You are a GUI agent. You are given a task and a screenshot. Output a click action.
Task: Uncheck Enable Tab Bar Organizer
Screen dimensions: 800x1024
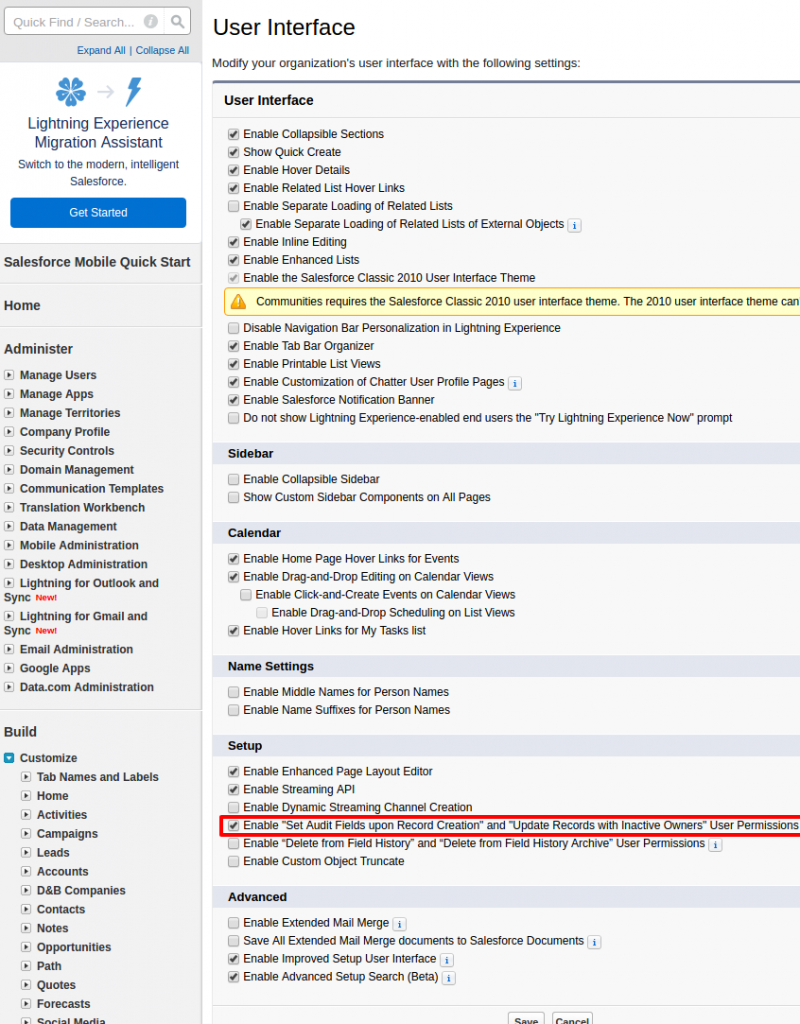point(233,346)
